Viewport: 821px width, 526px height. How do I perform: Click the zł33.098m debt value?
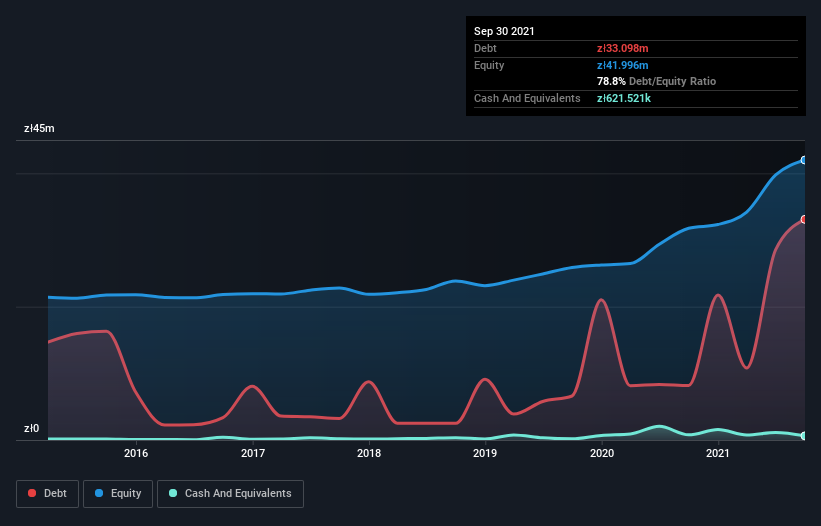(x=623, y=48)
